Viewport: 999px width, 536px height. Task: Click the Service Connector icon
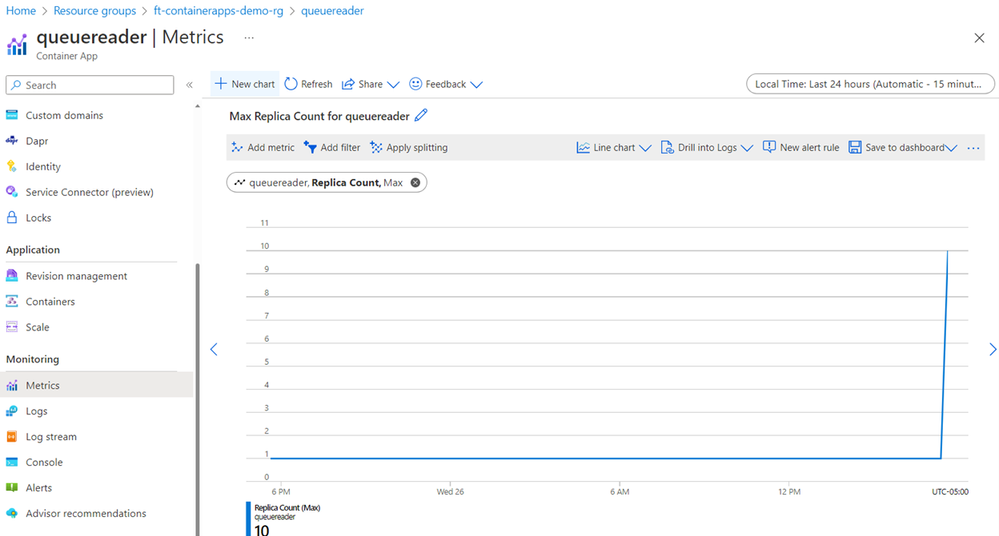[x=11, y=192]
